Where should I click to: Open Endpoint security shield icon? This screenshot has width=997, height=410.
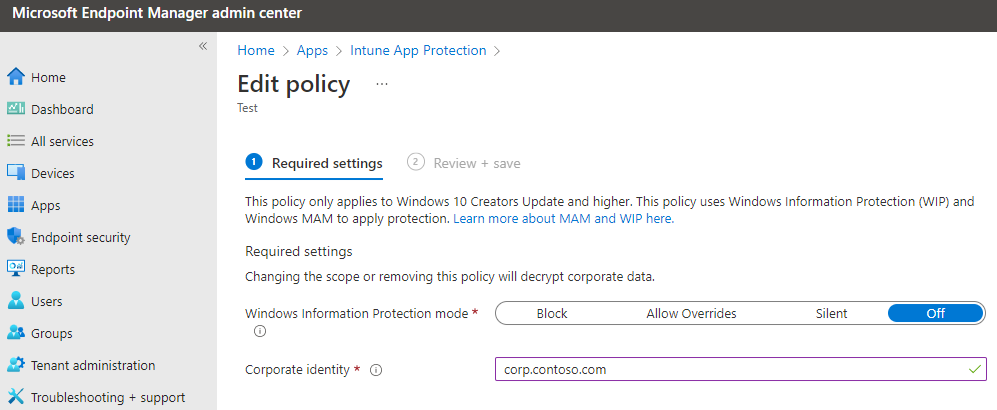click(x=15, y=237)
